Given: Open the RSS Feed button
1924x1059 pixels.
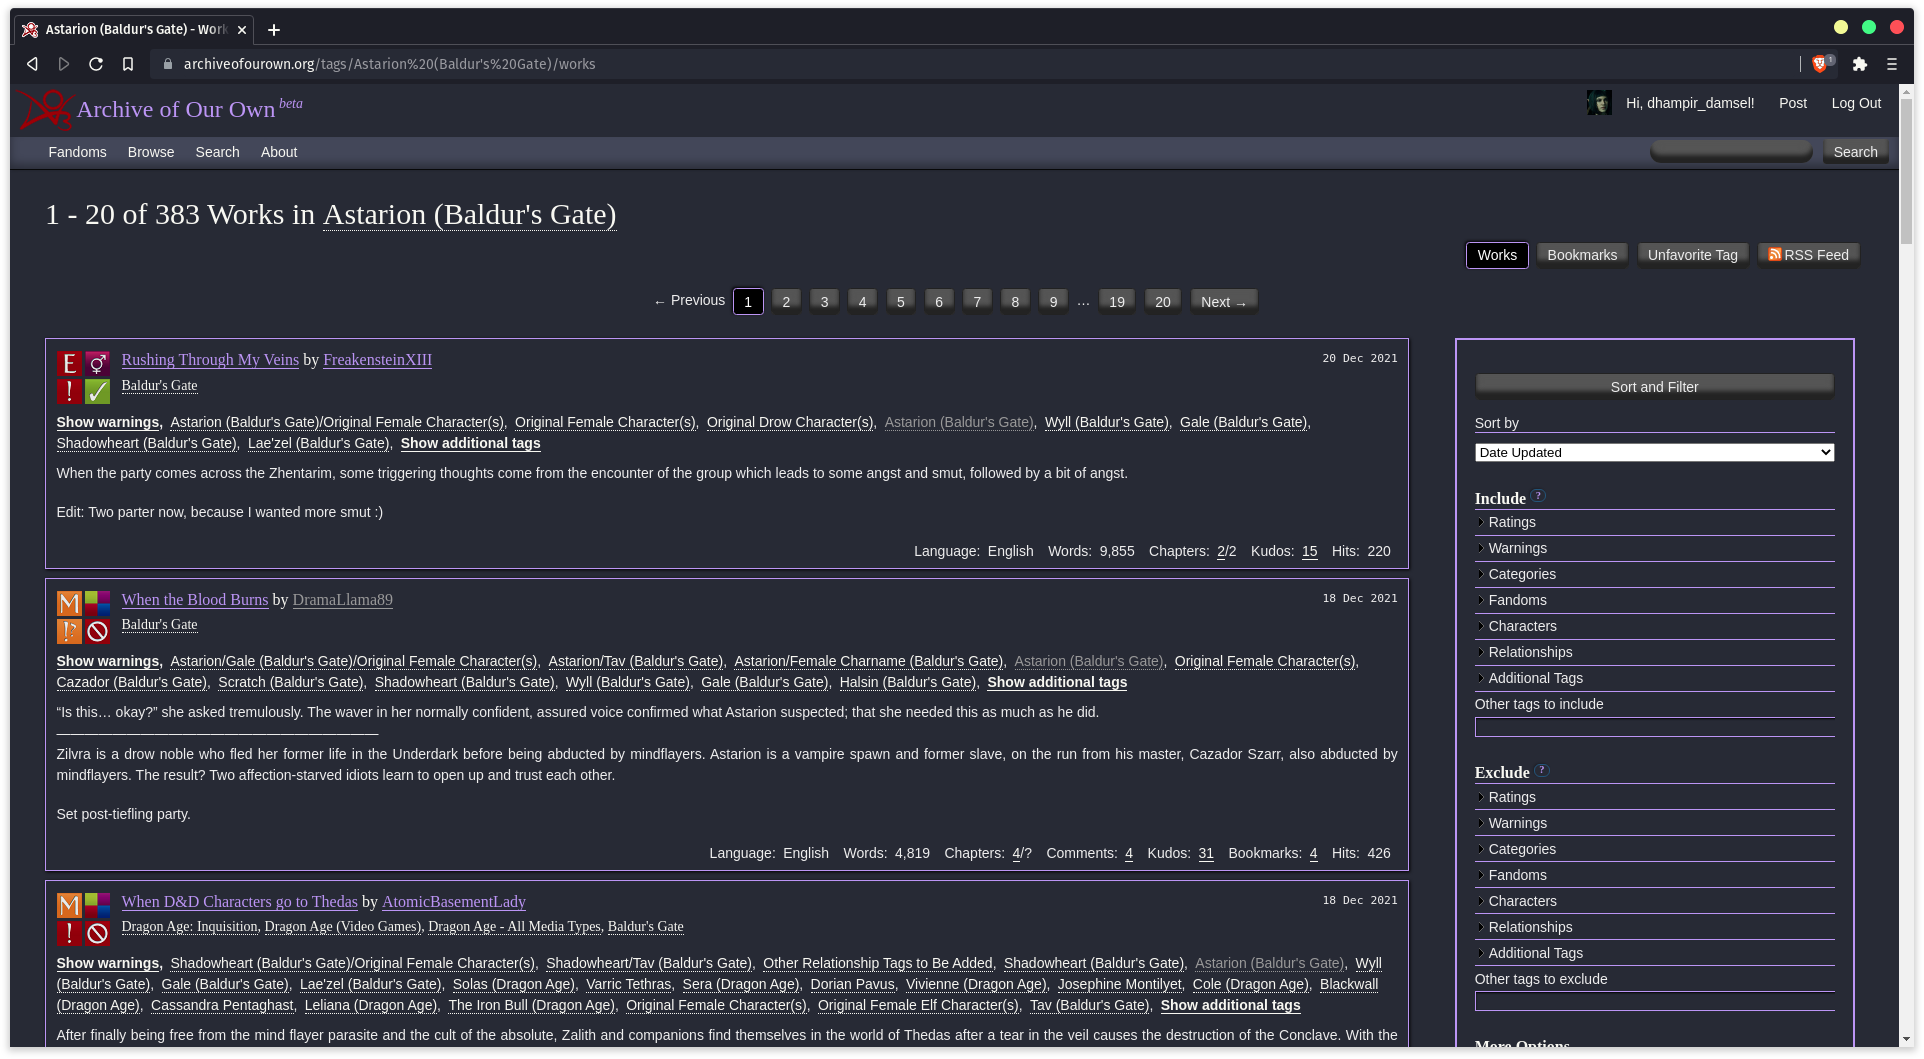Looking at the screenshot, I should [1808, 255].
